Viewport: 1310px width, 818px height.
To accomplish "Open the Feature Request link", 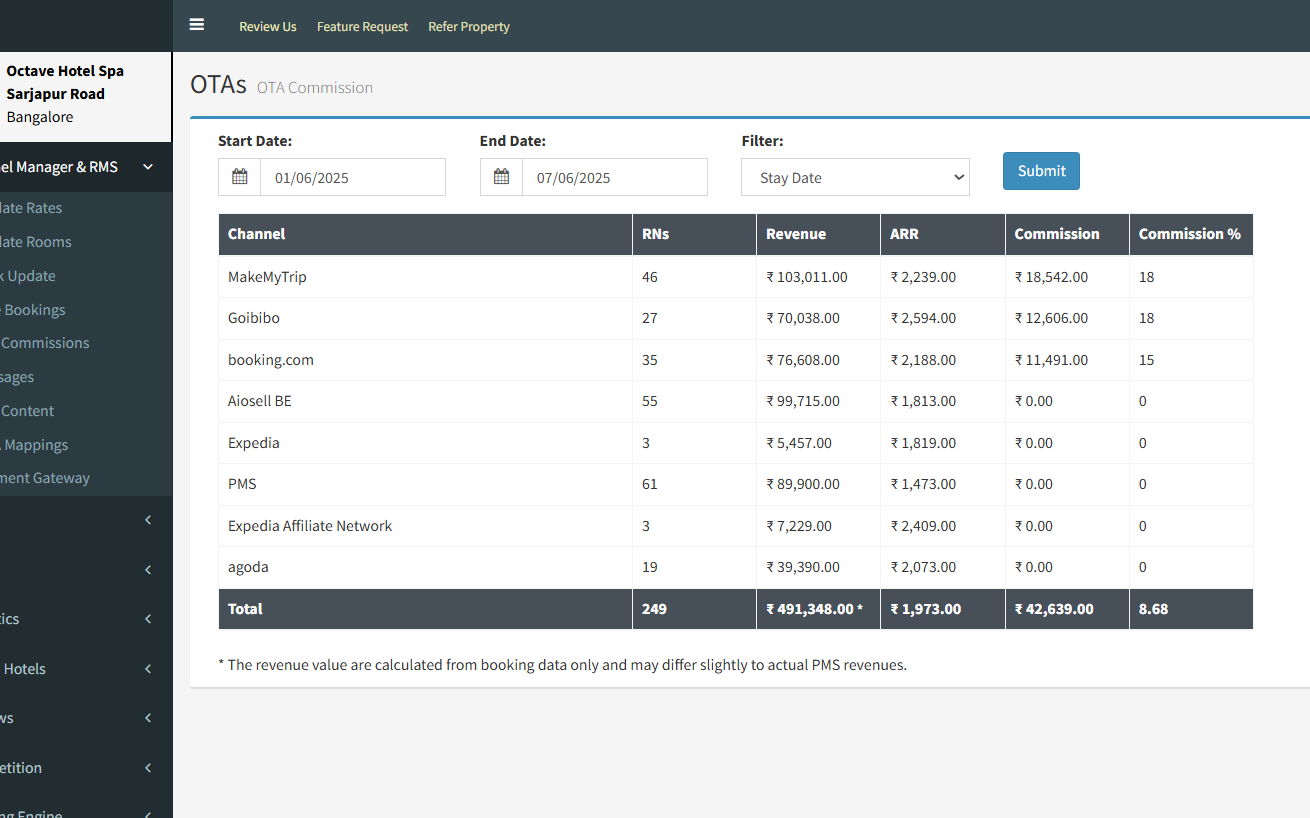I will click(362, 27).
